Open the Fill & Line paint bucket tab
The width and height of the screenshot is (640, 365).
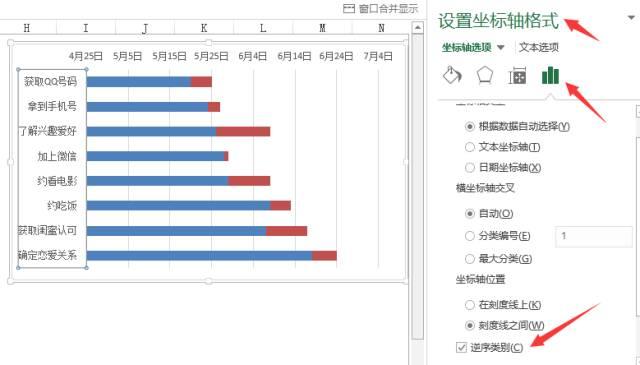coord(452,76)
